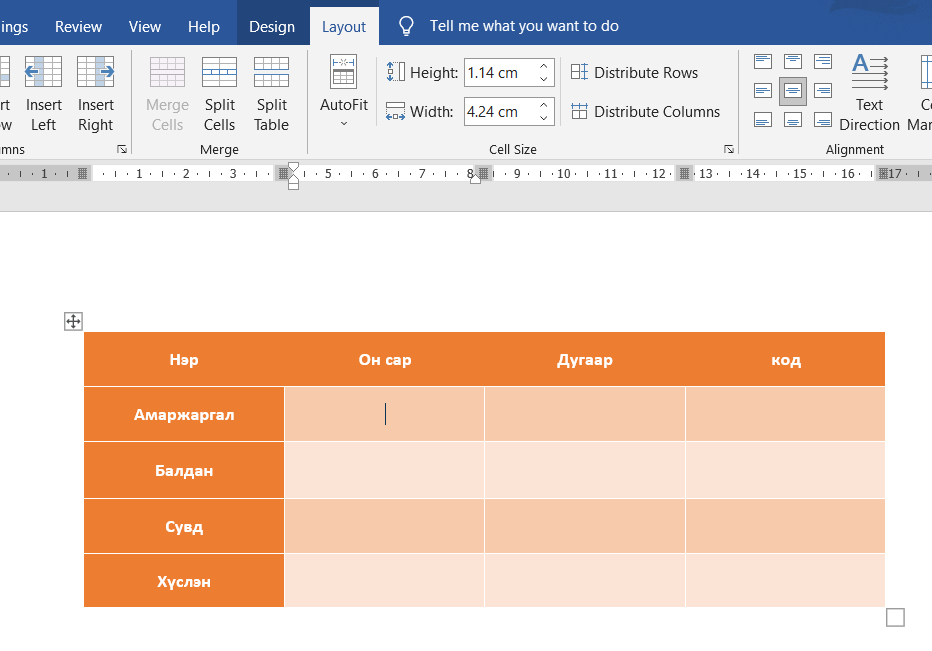Click Split Table button
Viewport: 932px width, 651px height.
[272, 94]
